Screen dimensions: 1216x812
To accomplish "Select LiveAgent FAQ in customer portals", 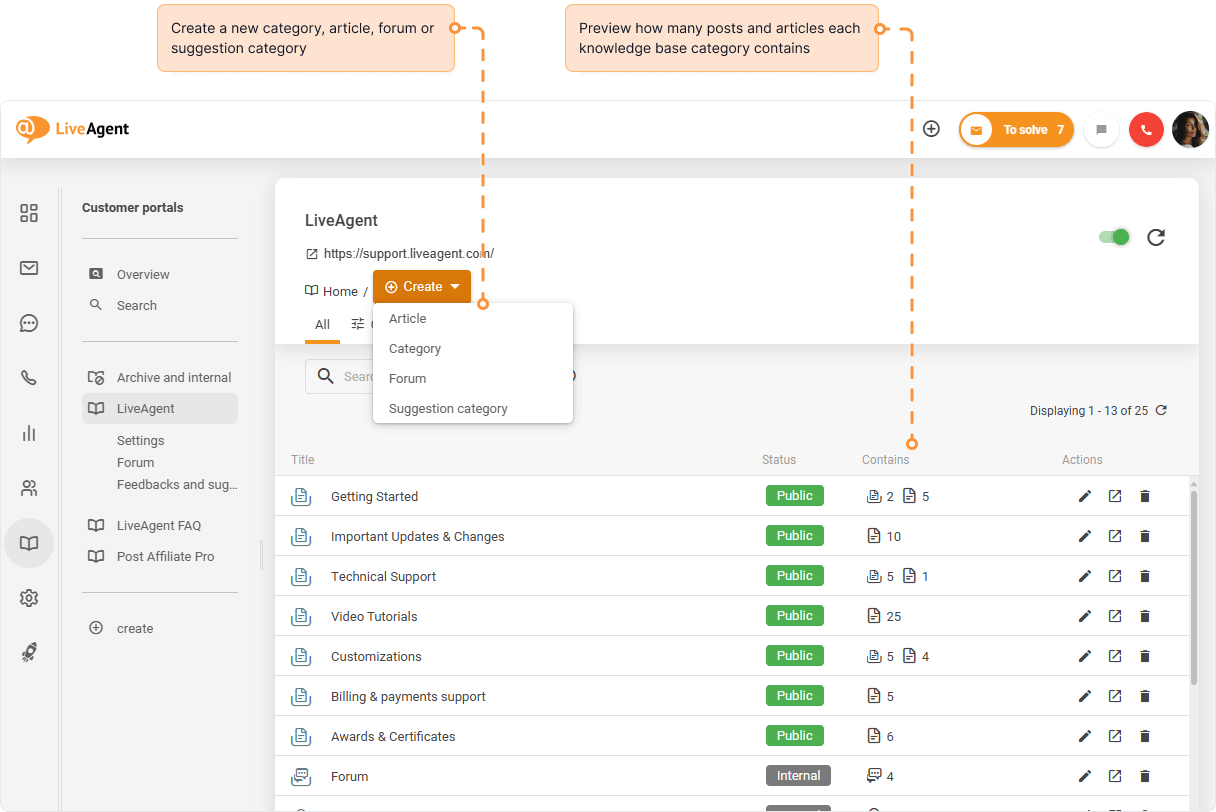I will 159,526.
